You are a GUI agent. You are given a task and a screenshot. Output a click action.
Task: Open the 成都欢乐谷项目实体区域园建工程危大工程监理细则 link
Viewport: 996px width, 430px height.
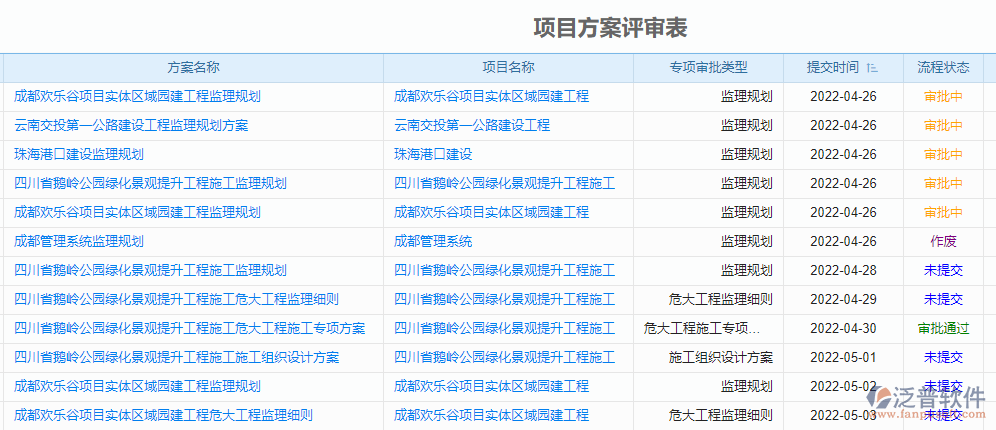coord(163,415)
